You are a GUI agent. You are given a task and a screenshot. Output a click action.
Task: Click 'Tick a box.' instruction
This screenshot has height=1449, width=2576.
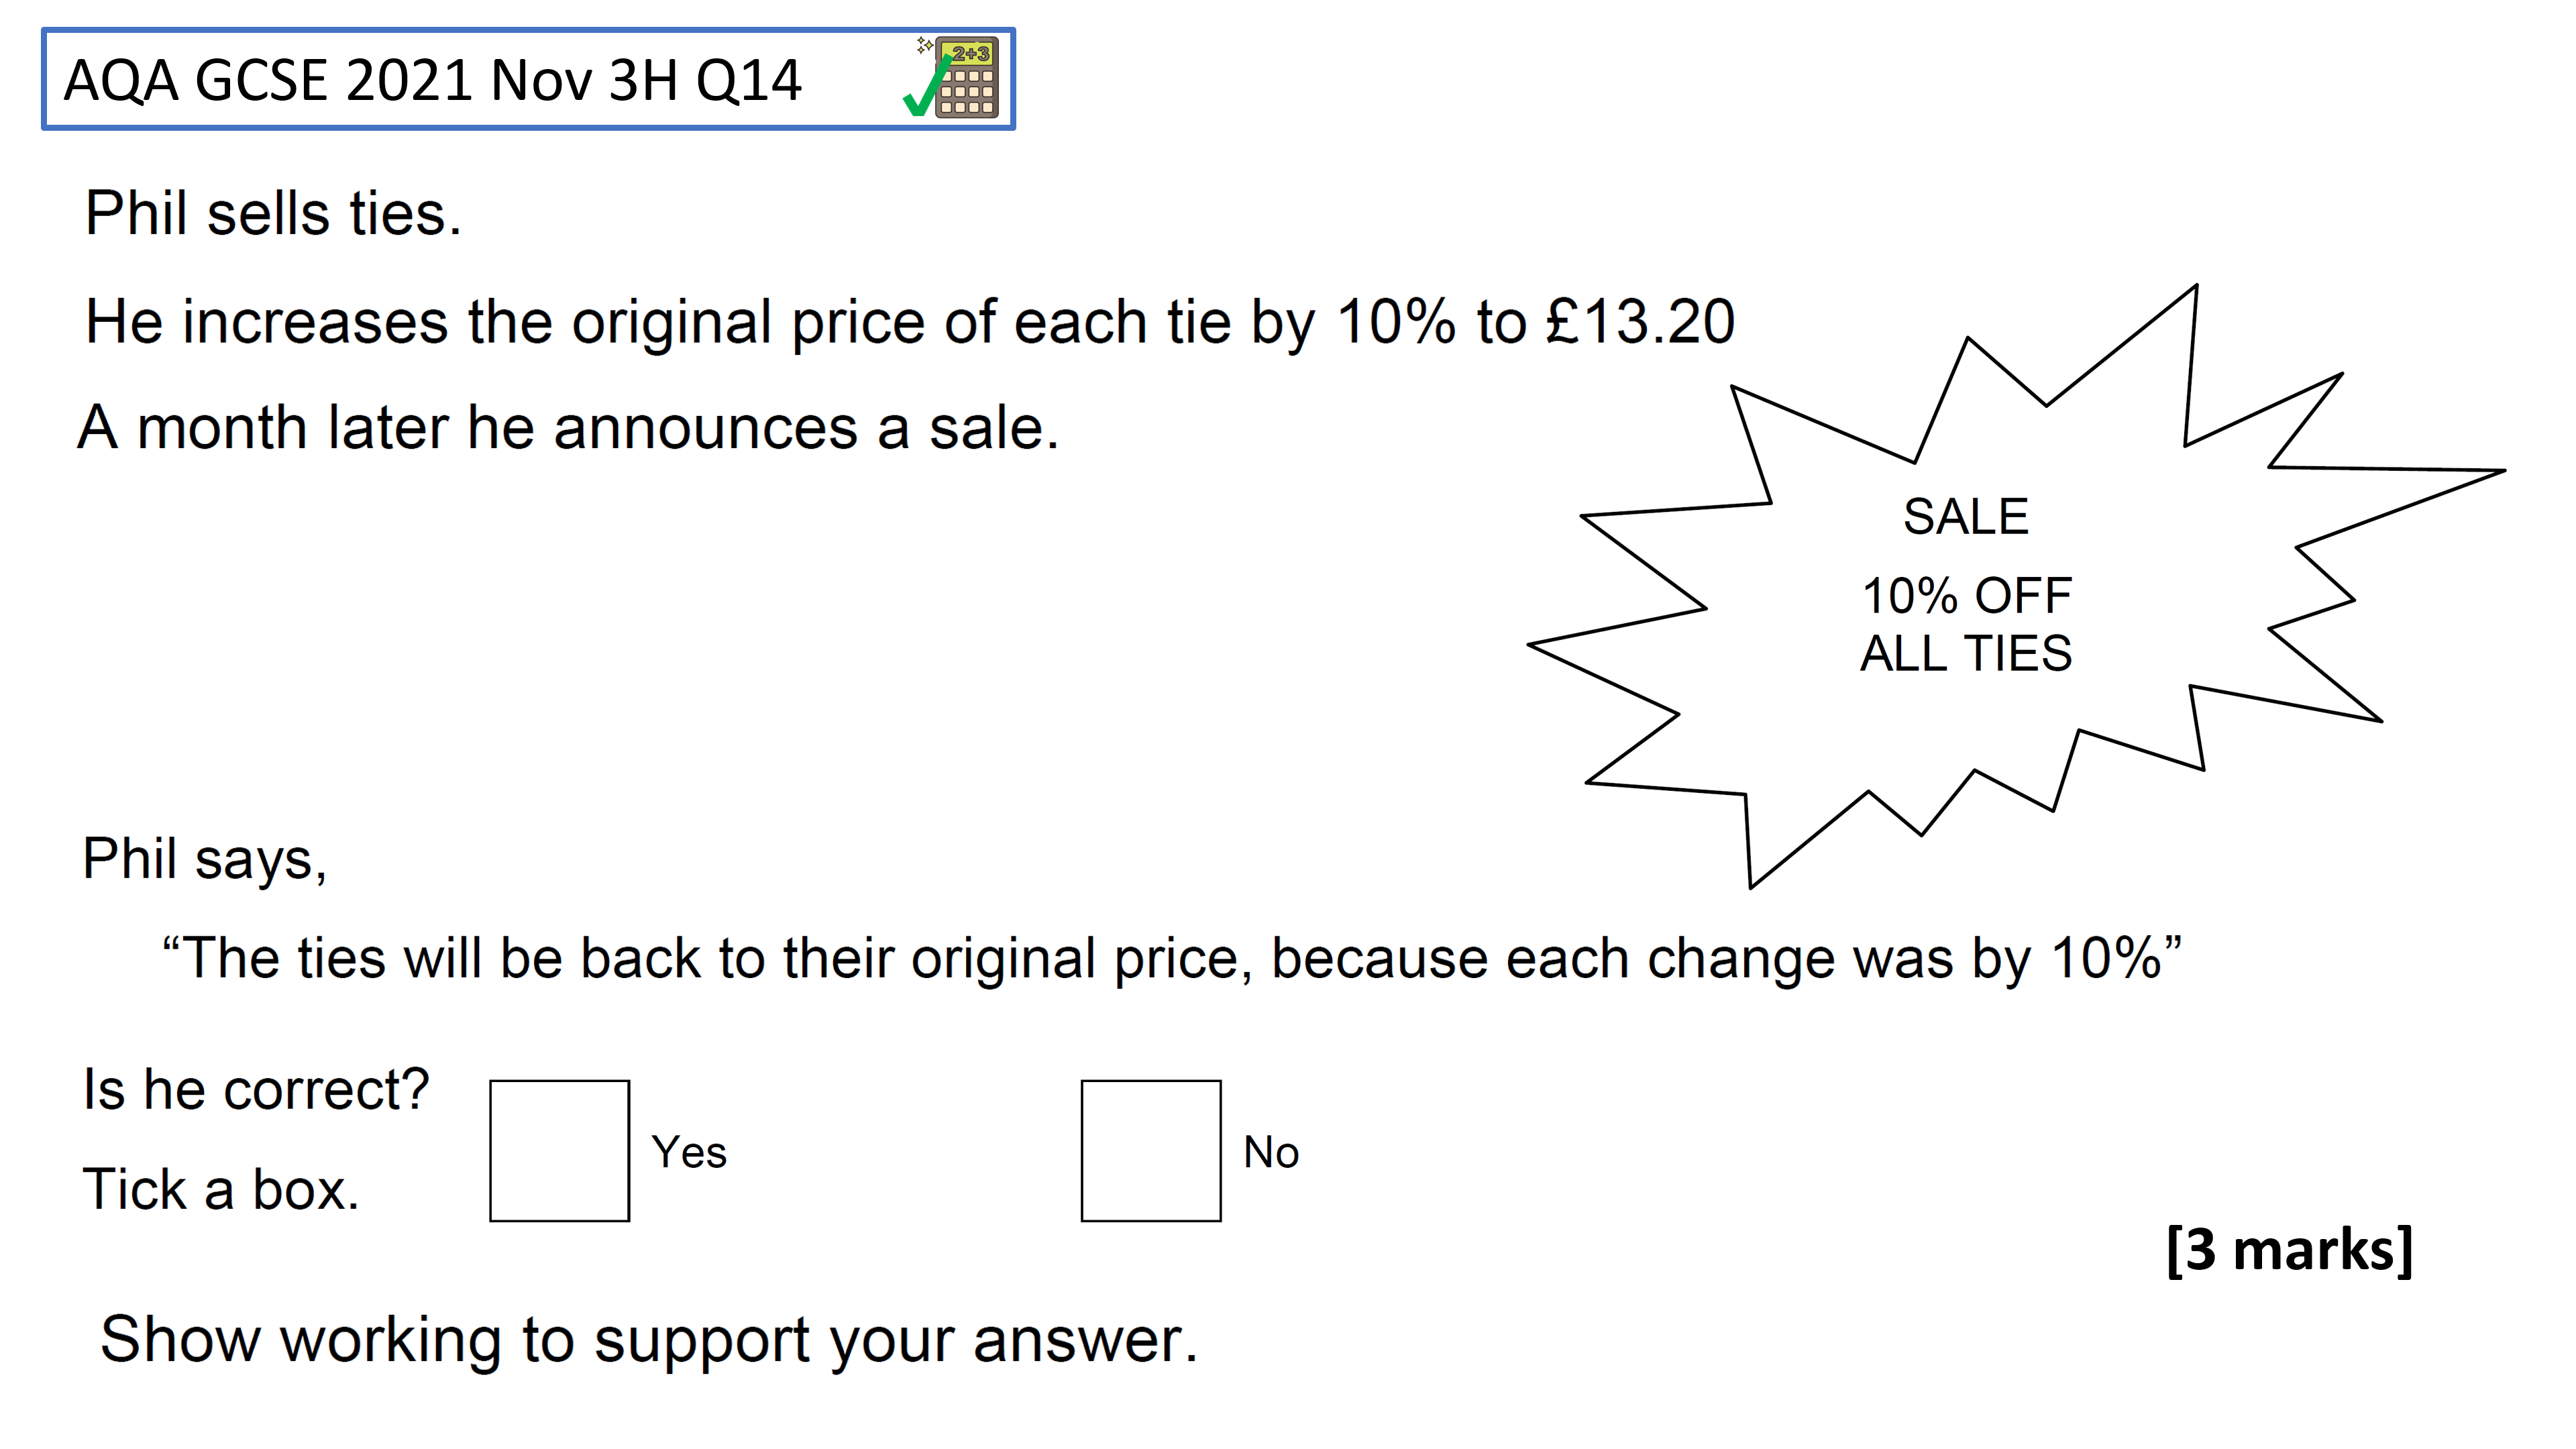221,1189
